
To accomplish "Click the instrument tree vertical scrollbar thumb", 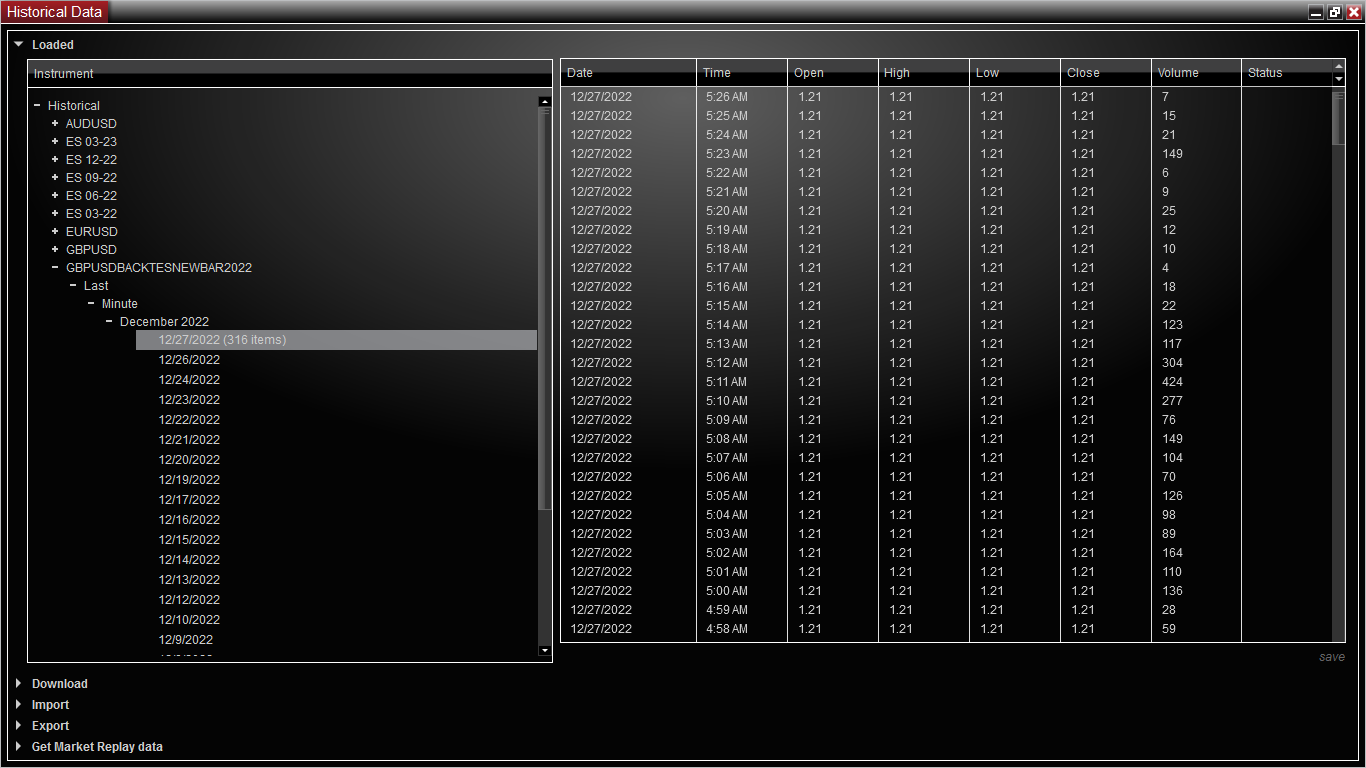I will point(544,308).
